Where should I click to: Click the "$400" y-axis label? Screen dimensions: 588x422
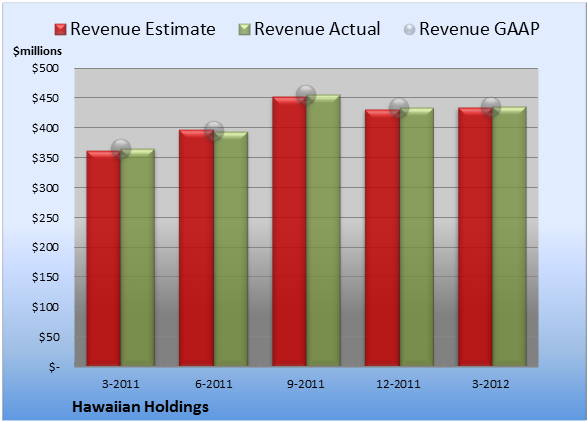tap(45, 128)
